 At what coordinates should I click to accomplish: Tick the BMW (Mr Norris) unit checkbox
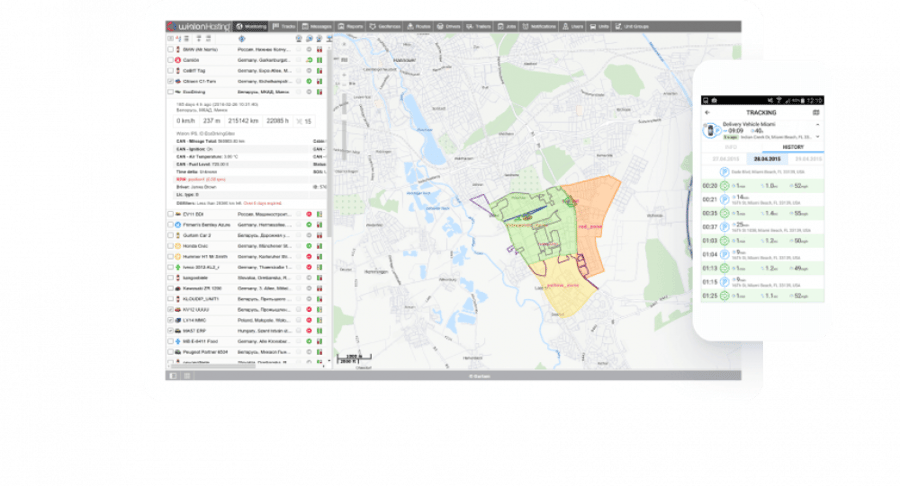point(170,49)
